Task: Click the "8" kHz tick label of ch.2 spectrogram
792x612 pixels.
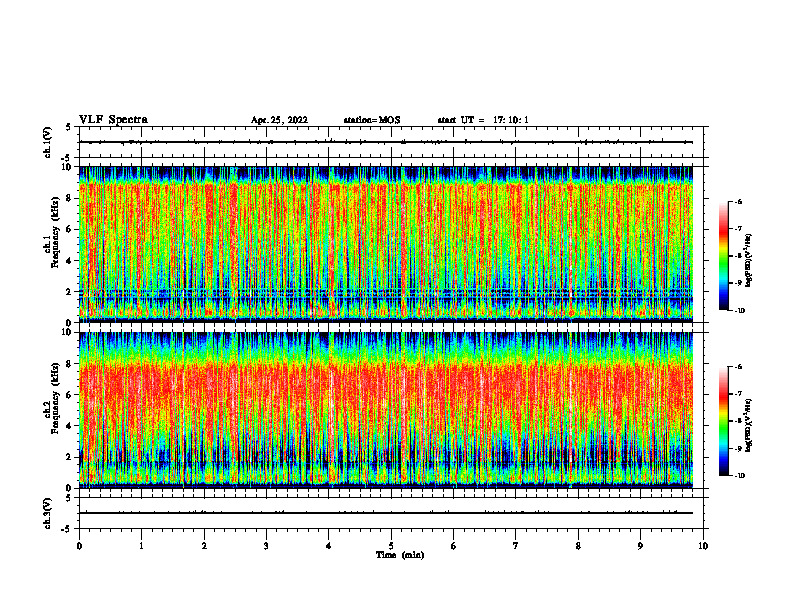Action: [x=69, y=364]
